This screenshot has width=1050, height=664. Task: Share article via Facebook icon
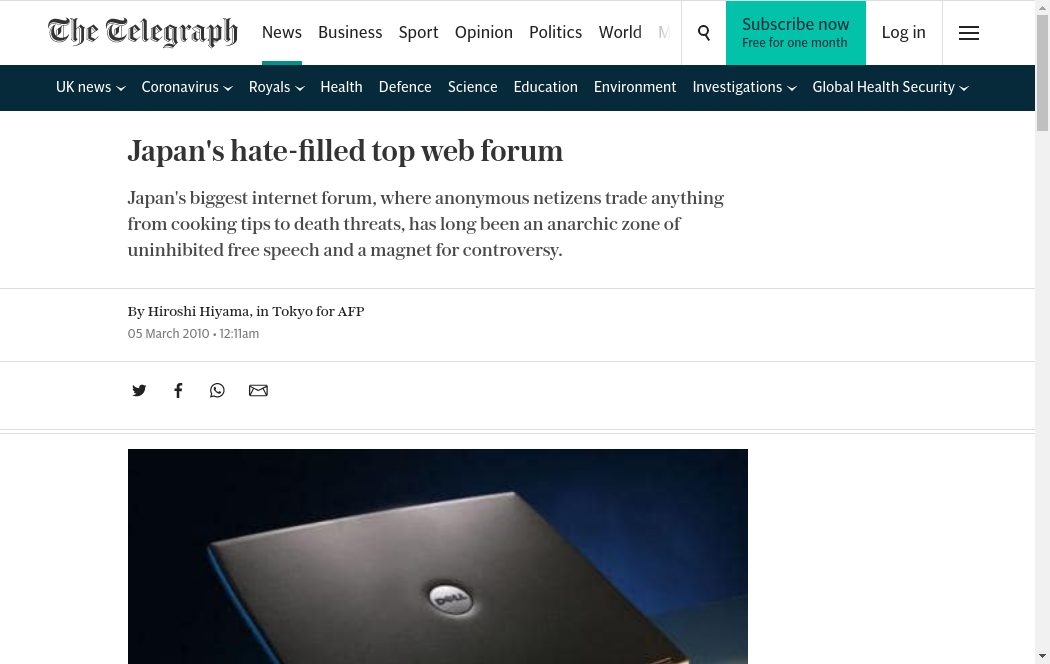coord(178,390)
